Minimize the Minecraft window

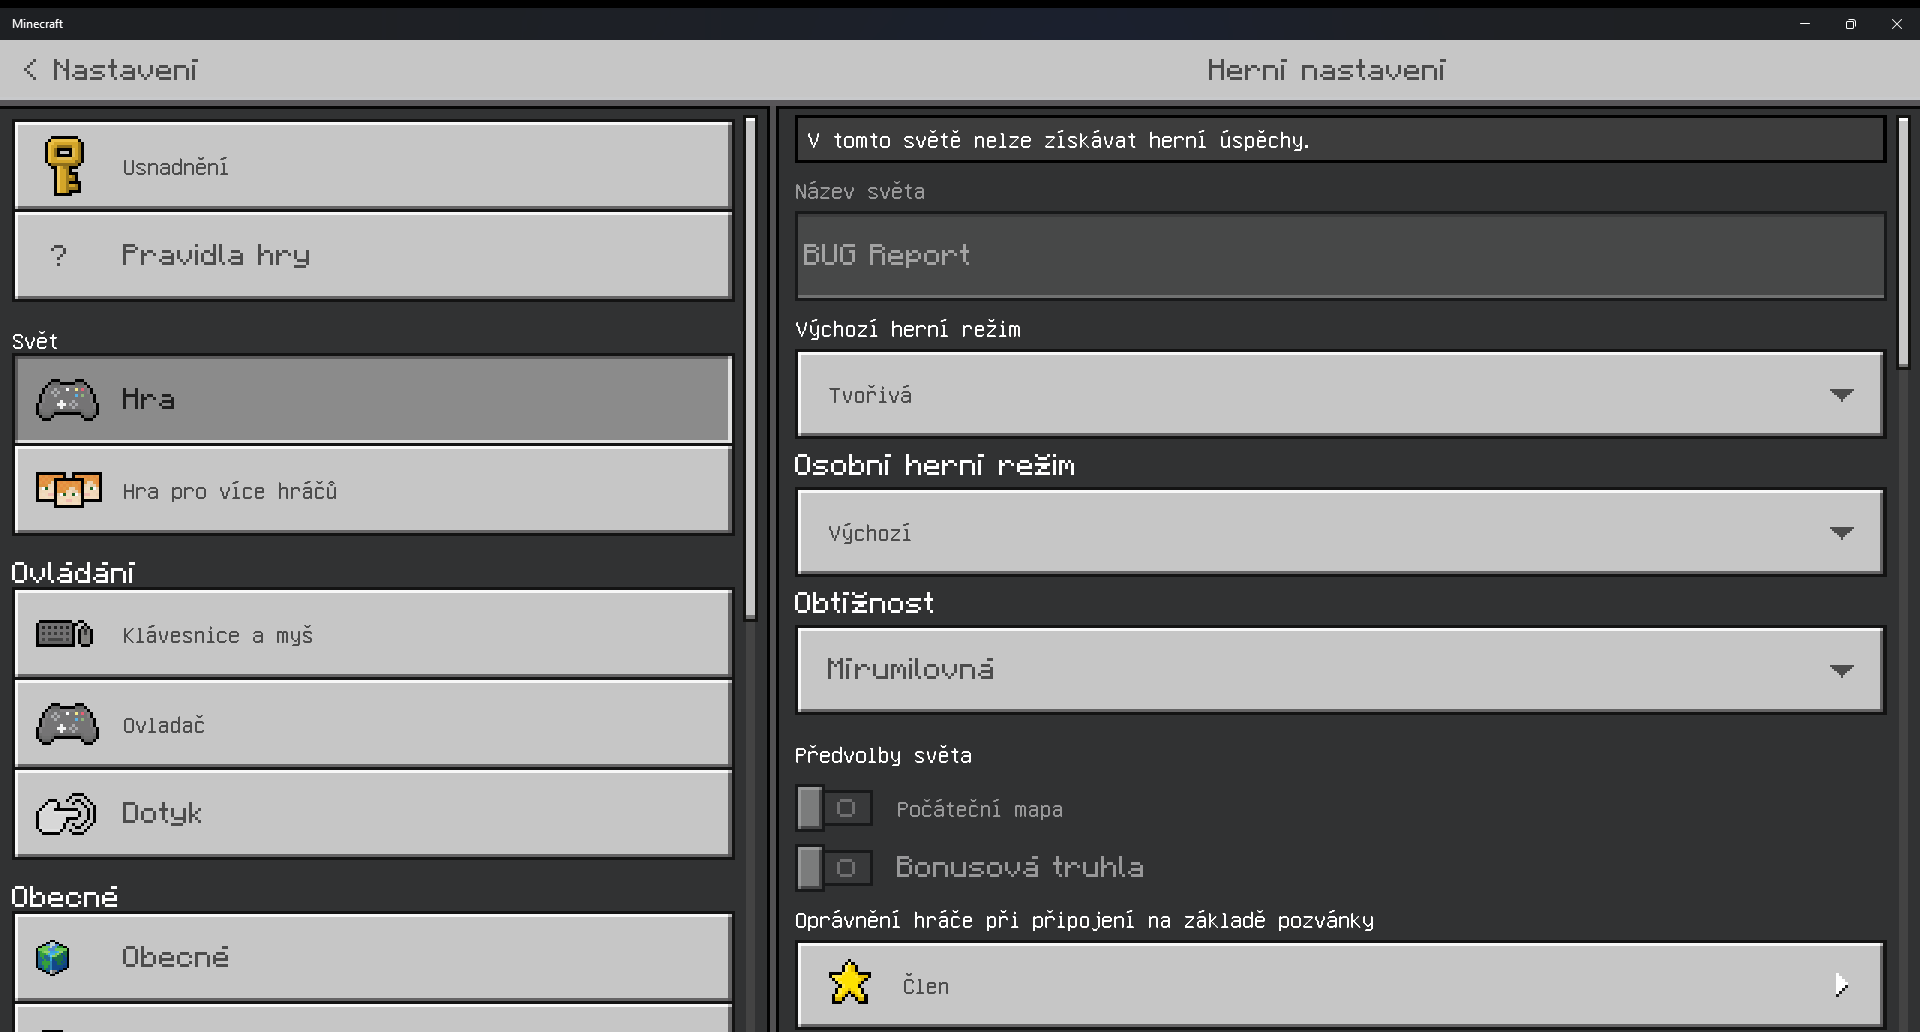coord(1805,23)
